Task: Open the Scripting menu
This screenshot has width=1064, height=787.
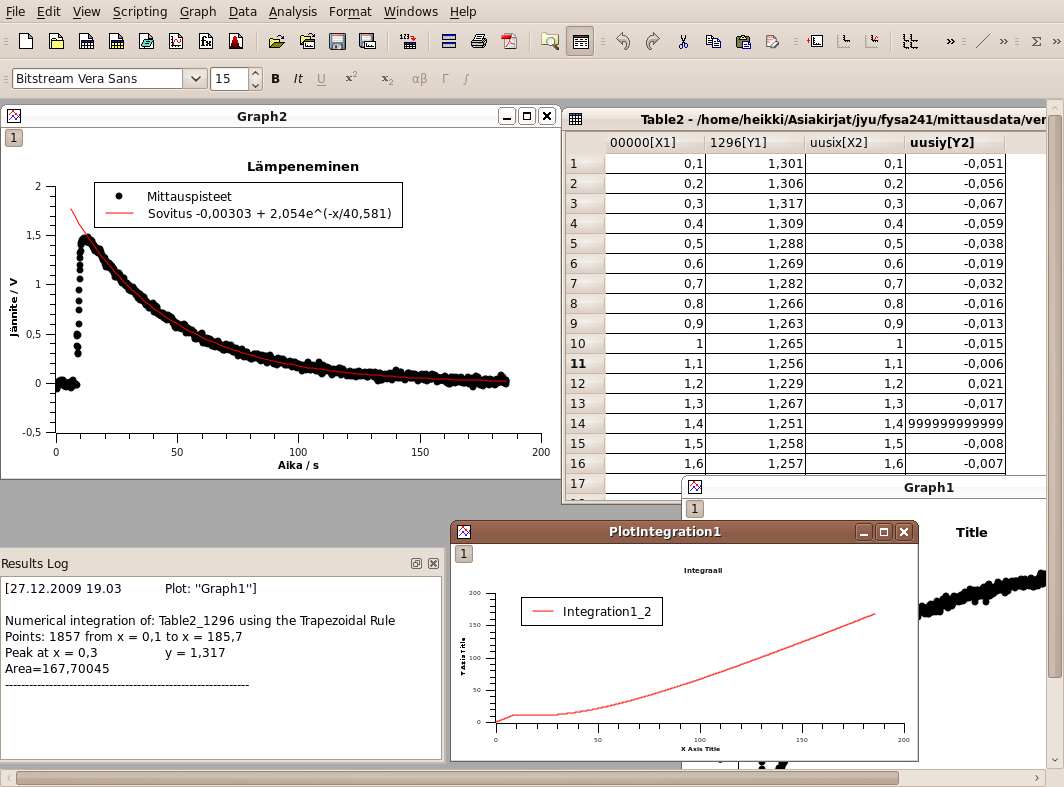Action: pos(140,12)
